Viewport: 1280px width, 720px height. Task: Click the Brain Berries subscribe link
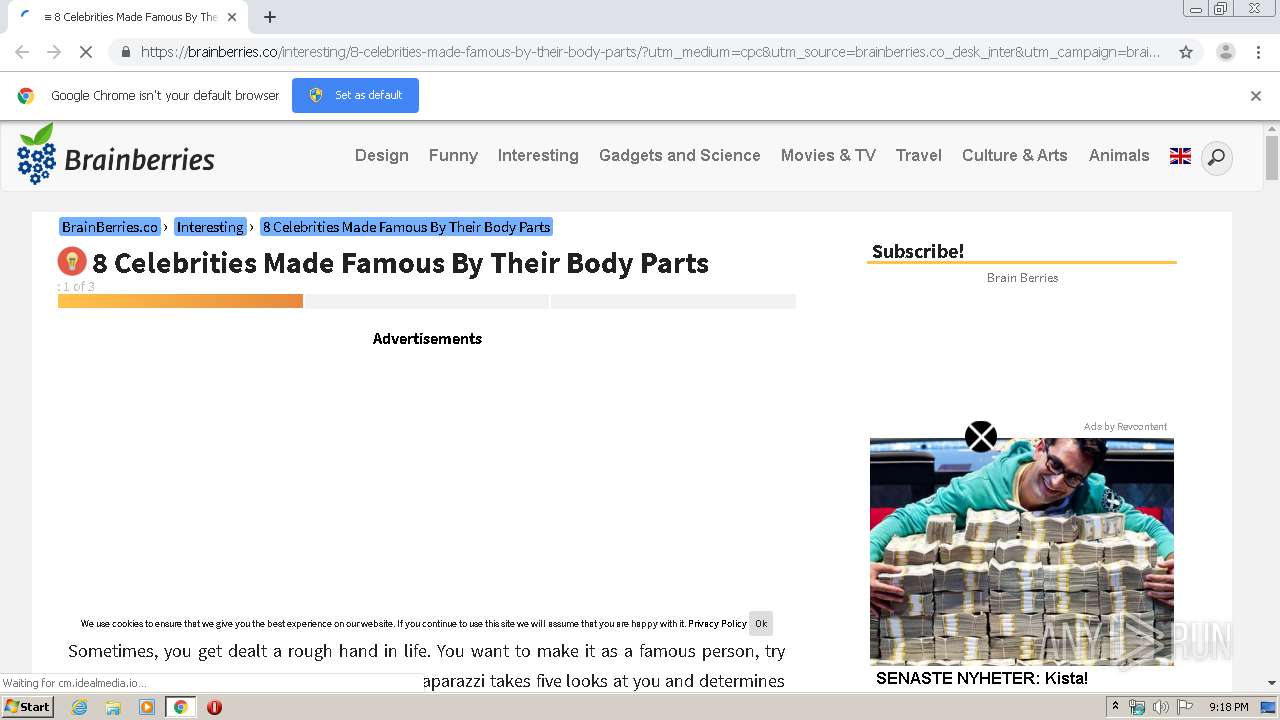[1022, 277]
